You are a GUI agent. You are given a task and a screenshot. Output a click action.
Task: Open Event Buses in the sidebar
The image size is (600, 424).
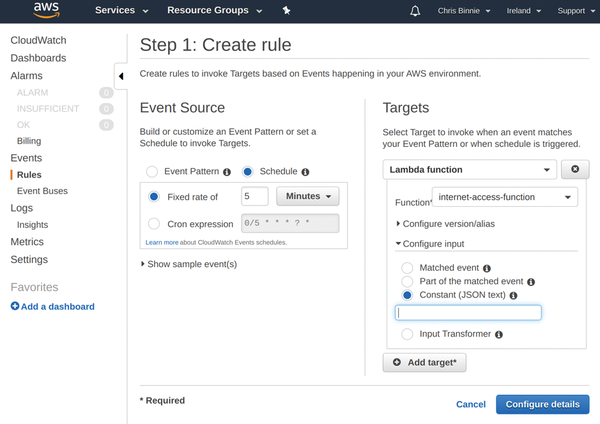coord(42,191)
